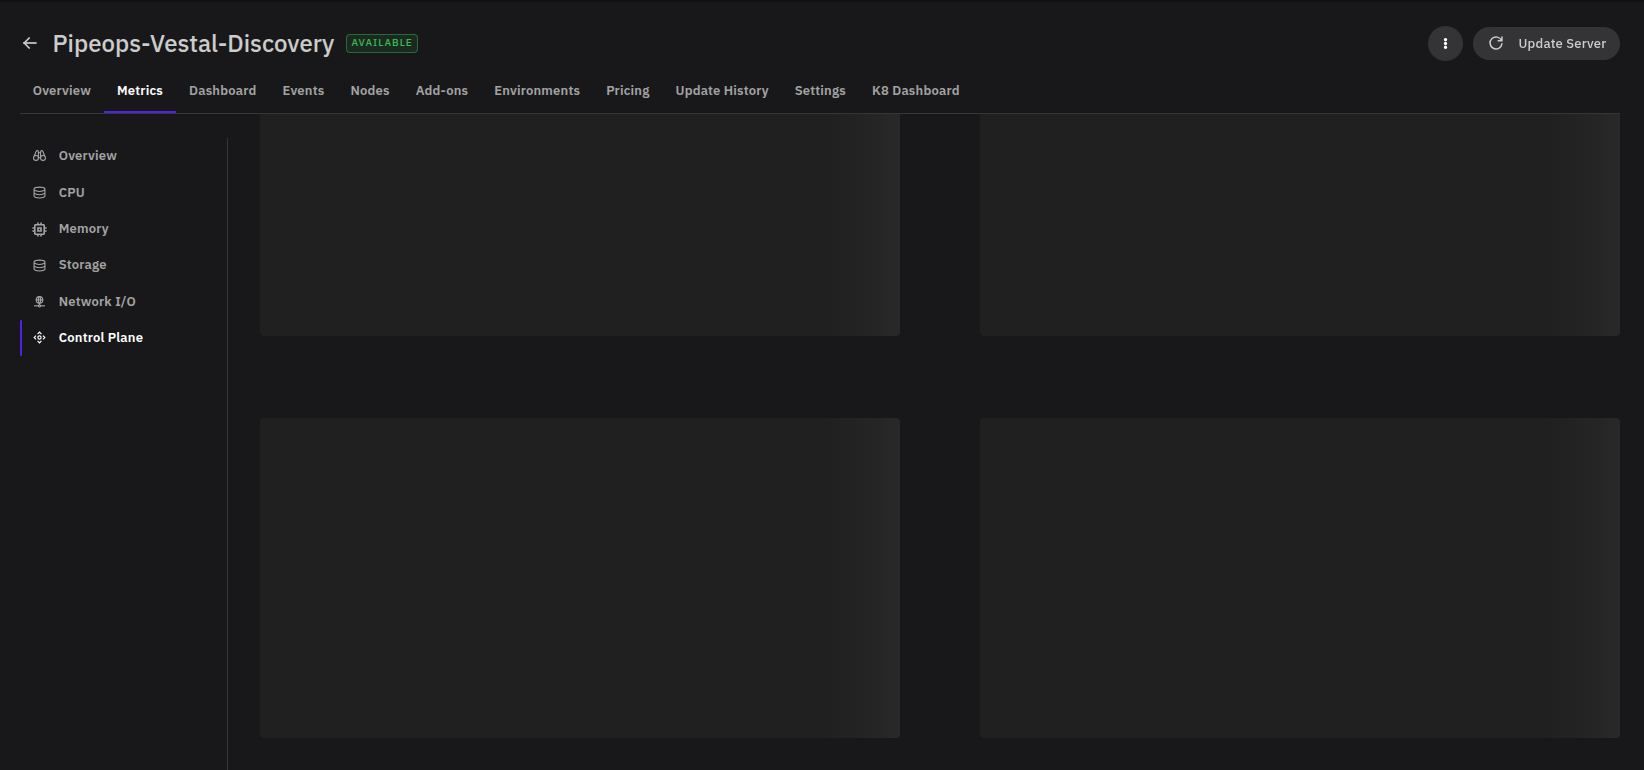Image resolution: width=1644 pixels, height=770 pixels.
Task: Open the Pricing tab
Action: point(628,90)
